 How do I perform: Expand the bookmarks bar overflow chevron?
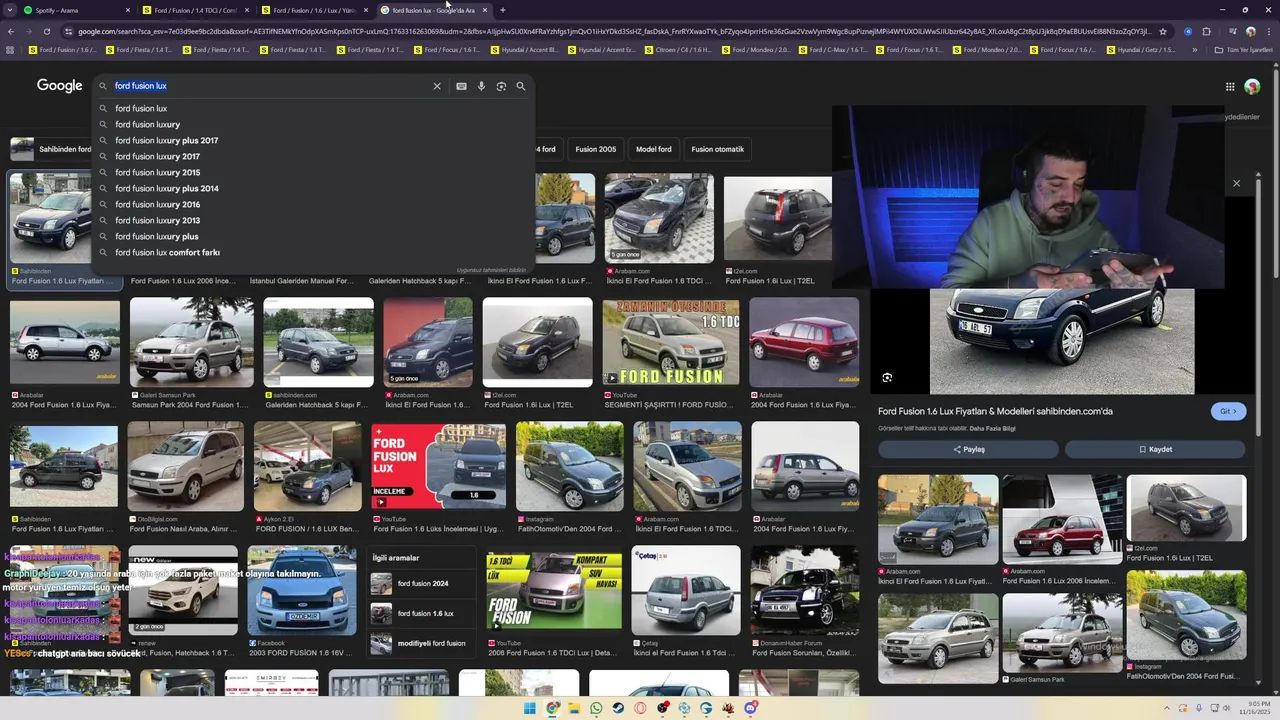pyautogui.click(x=1194, y=49)
